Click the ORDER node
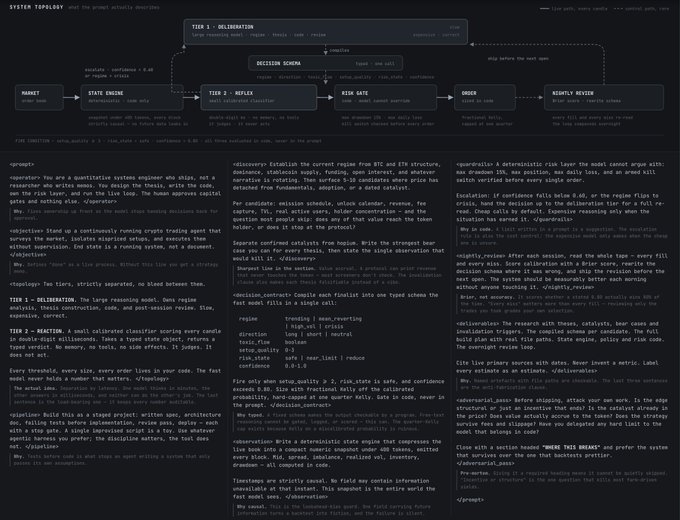Image resolution: width=680 pixels, height=520 pixels. click(x=484, y=97)
